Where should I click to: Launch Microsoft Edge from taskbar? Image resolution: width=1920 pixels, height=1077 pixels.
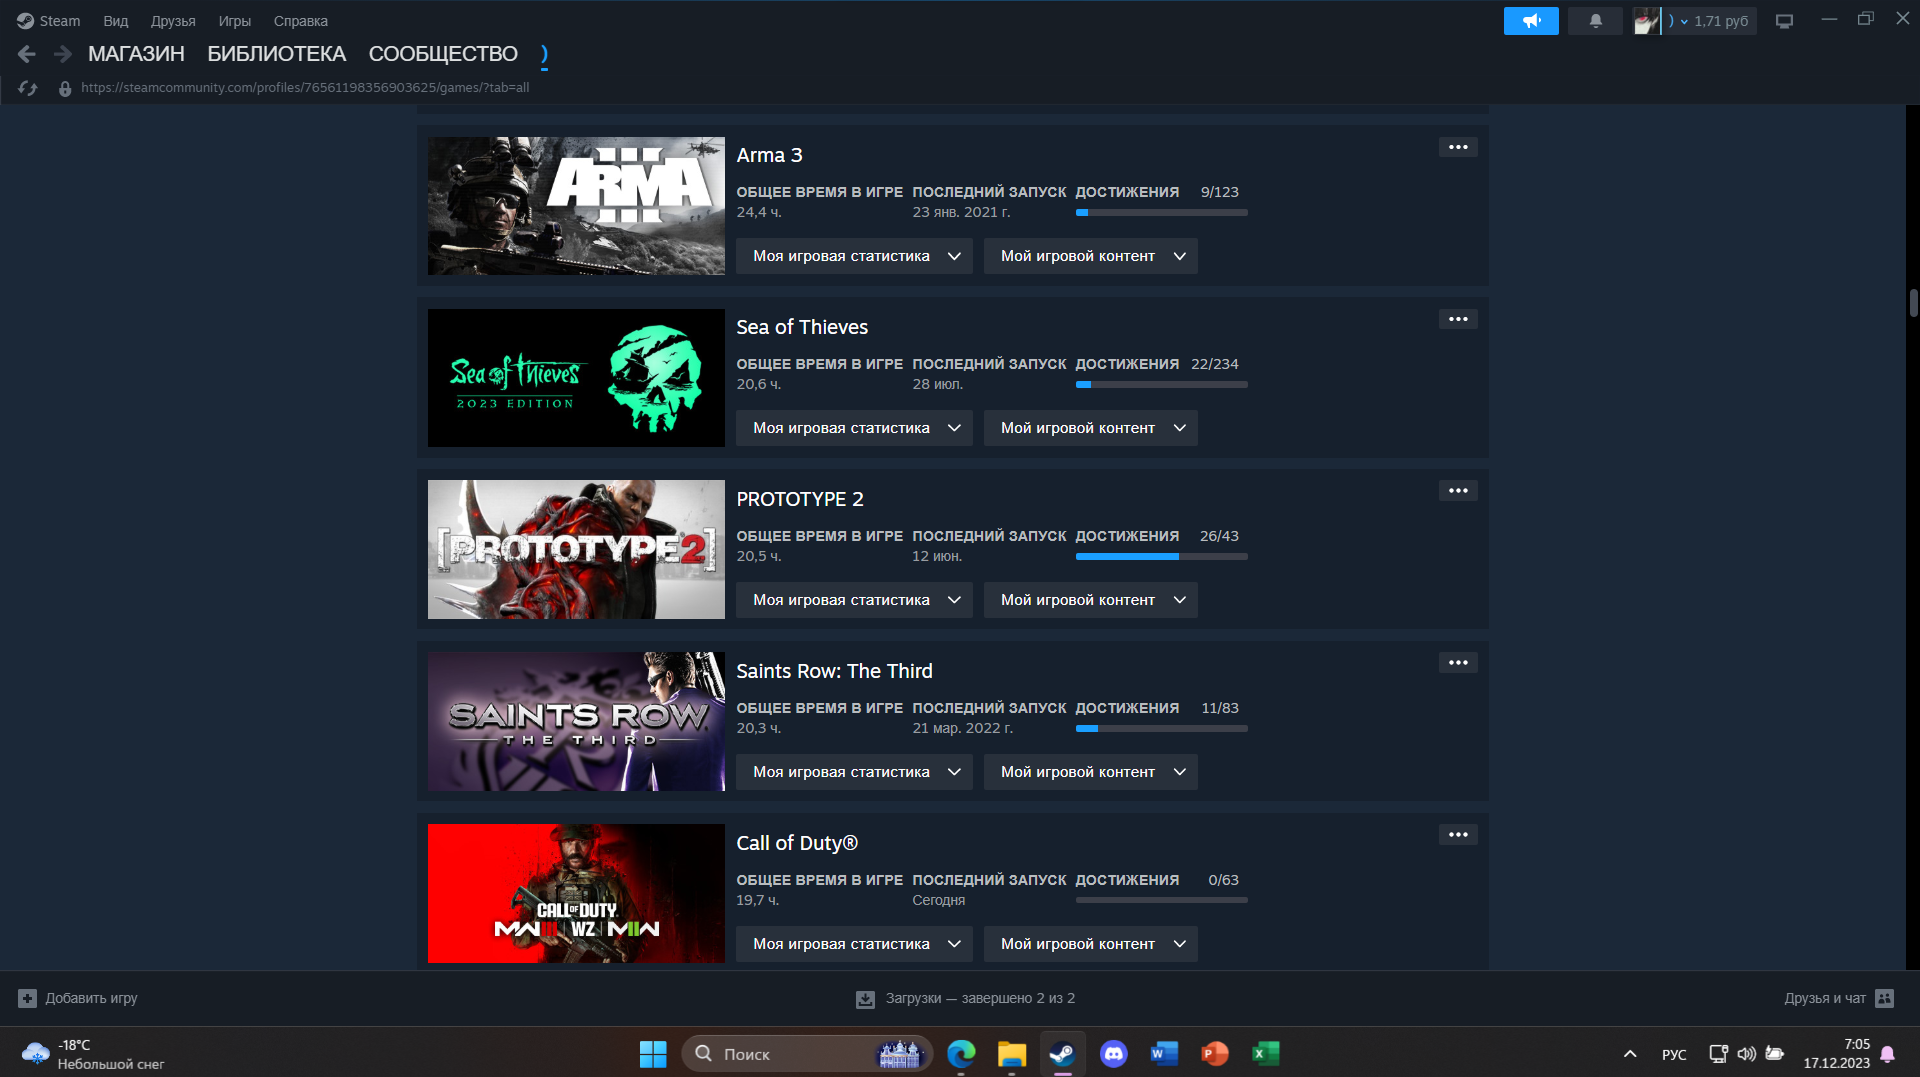pyautogui.click(x=961, y=1054)
